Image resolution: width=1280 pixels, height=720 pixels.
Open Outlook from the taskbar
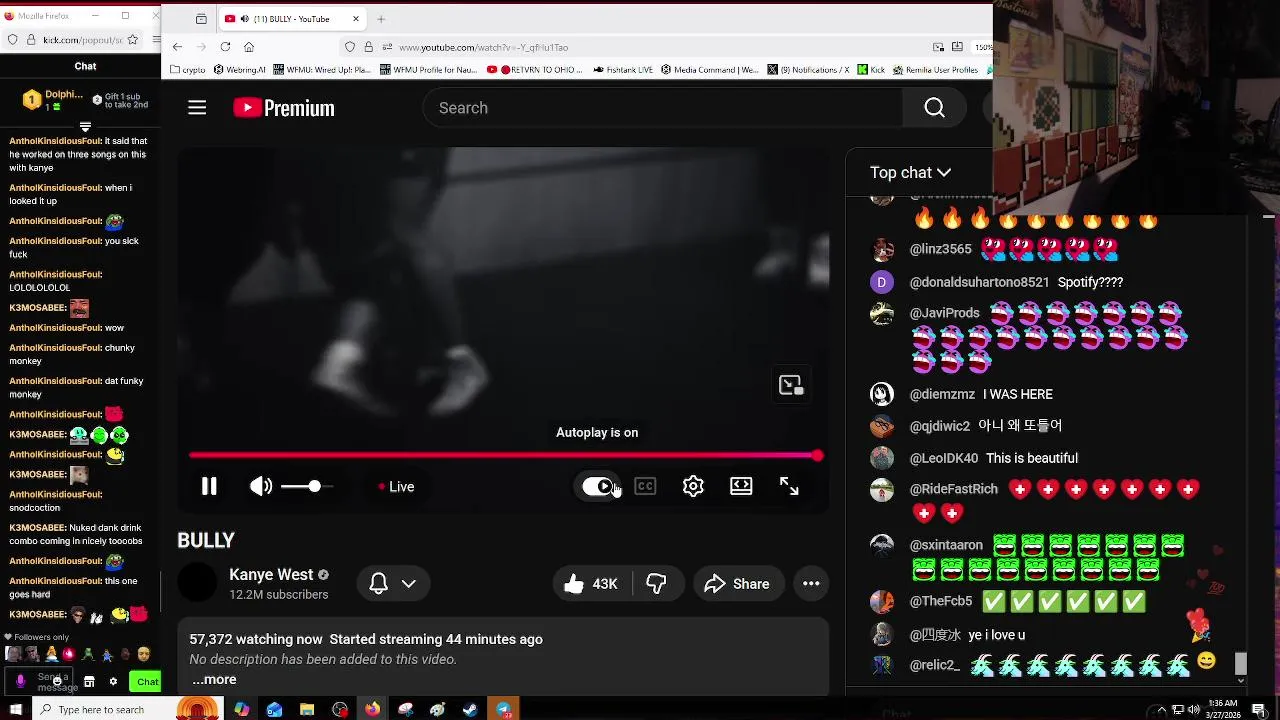tap(275, 710)
